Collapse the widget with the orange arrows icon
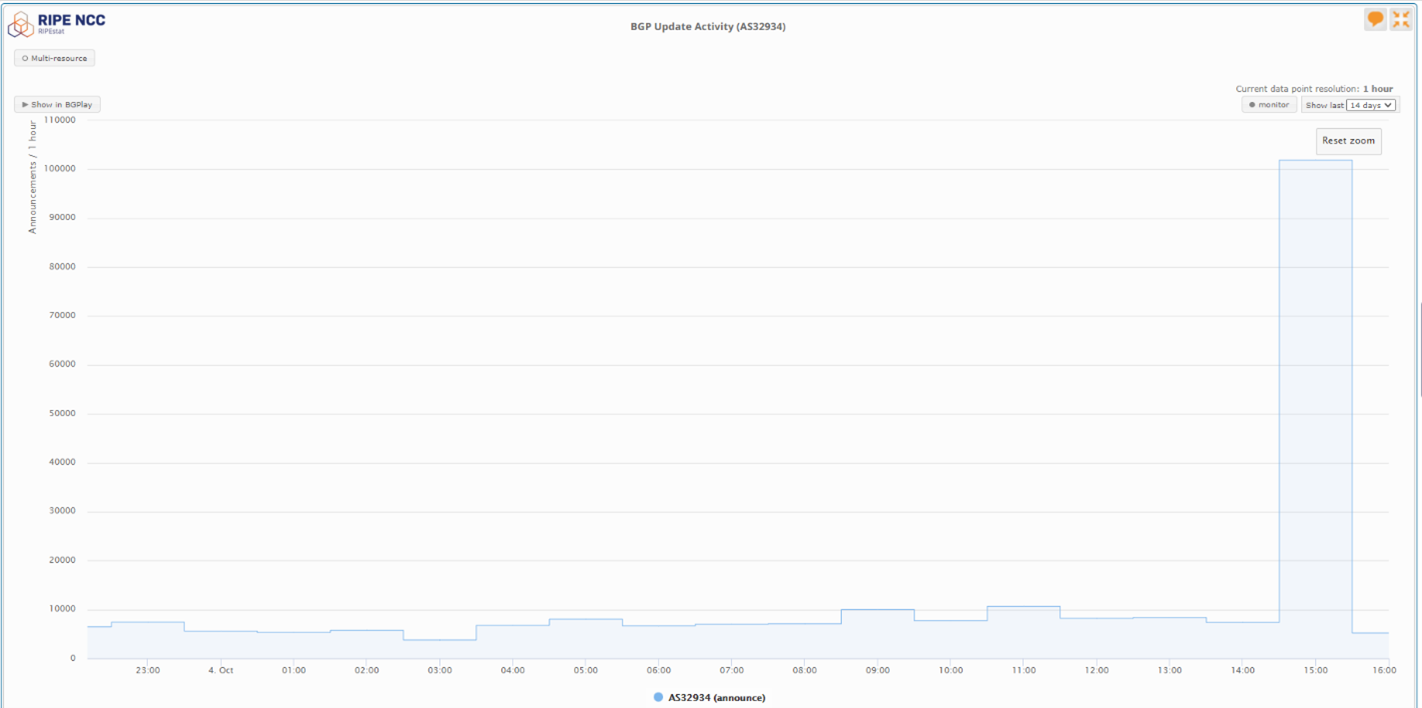The image size is (1422, 708). click(1400, 19)
